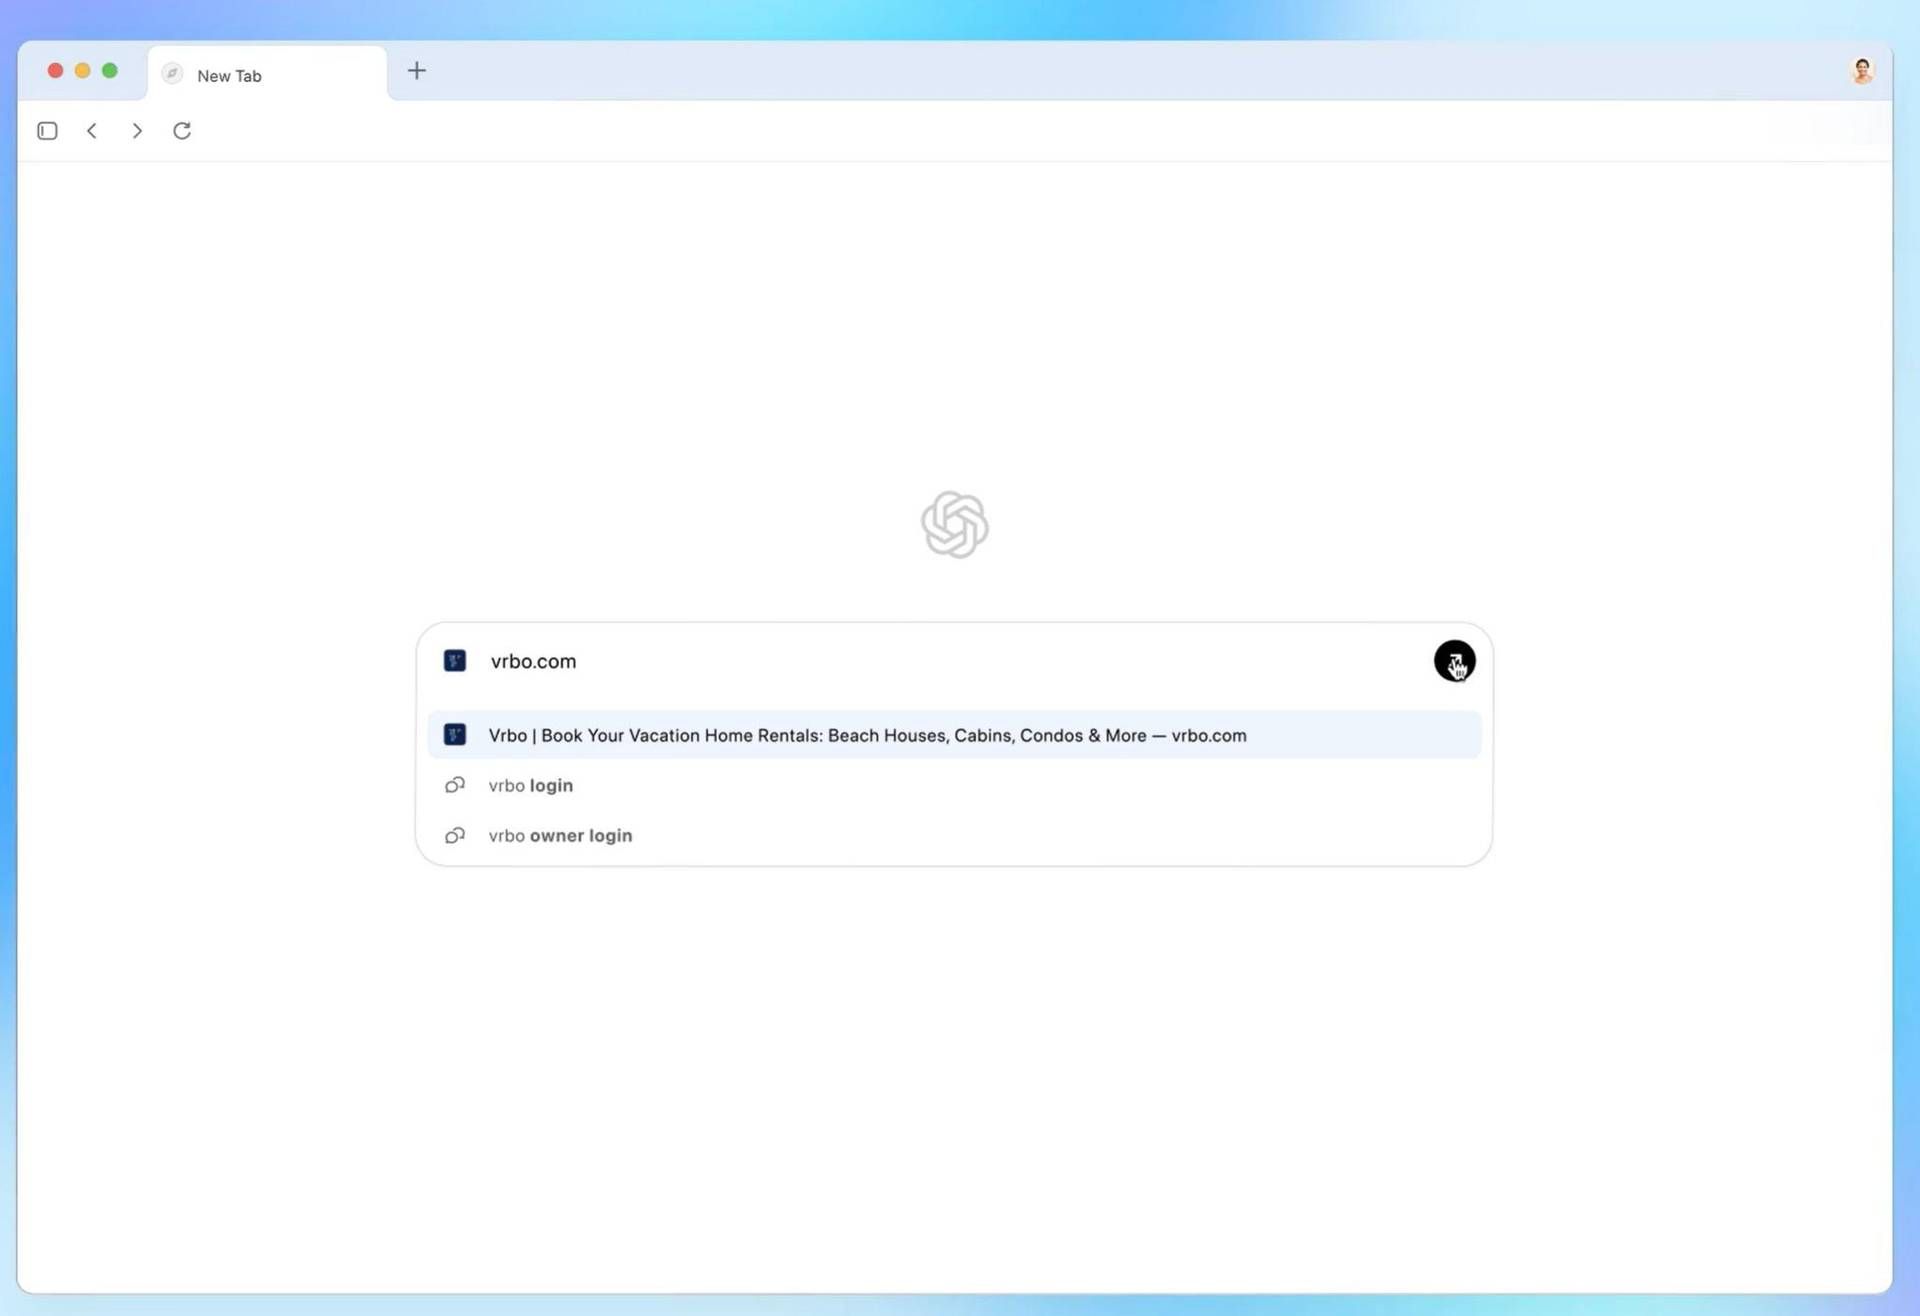Image resolution: width=1920 pixels, height=1316 pixels.
Task: Open a new tab with the plus button
Action: (x=416, y=70)
